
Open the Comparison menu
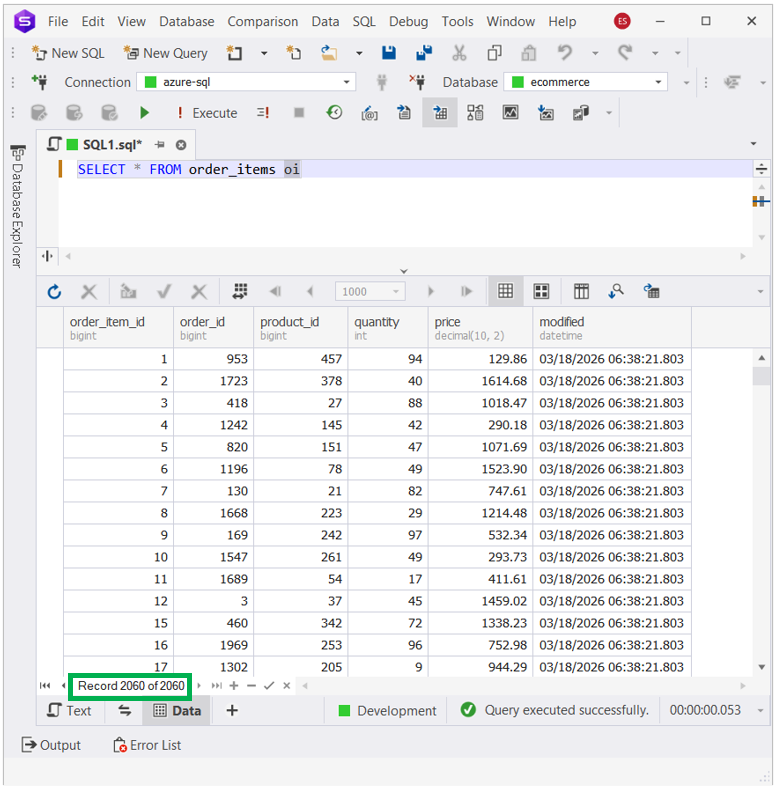pyautogui.click(x=263, y=22)
